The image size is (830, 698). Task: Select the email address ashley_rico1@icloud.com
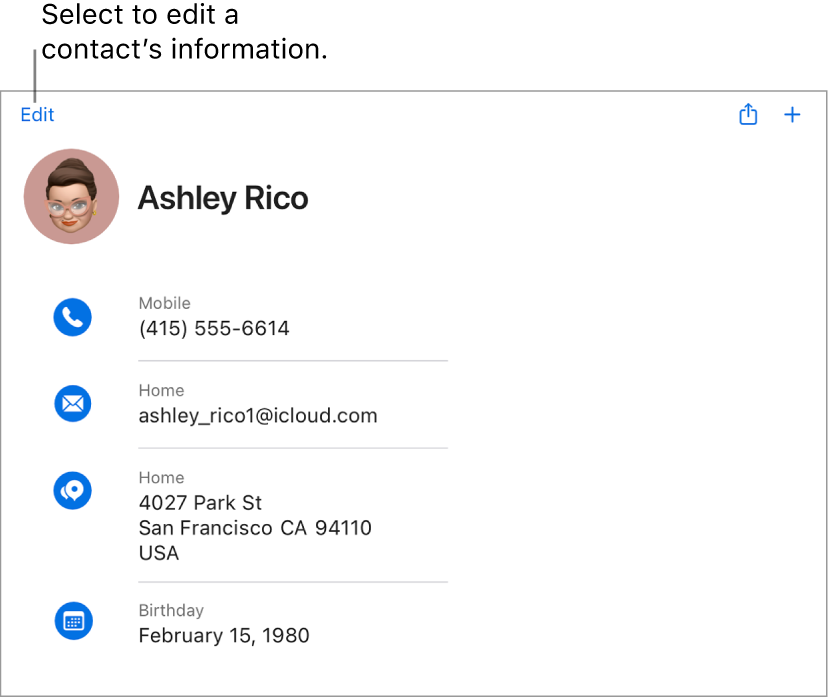pyautogui.click(x=258, y=415)
